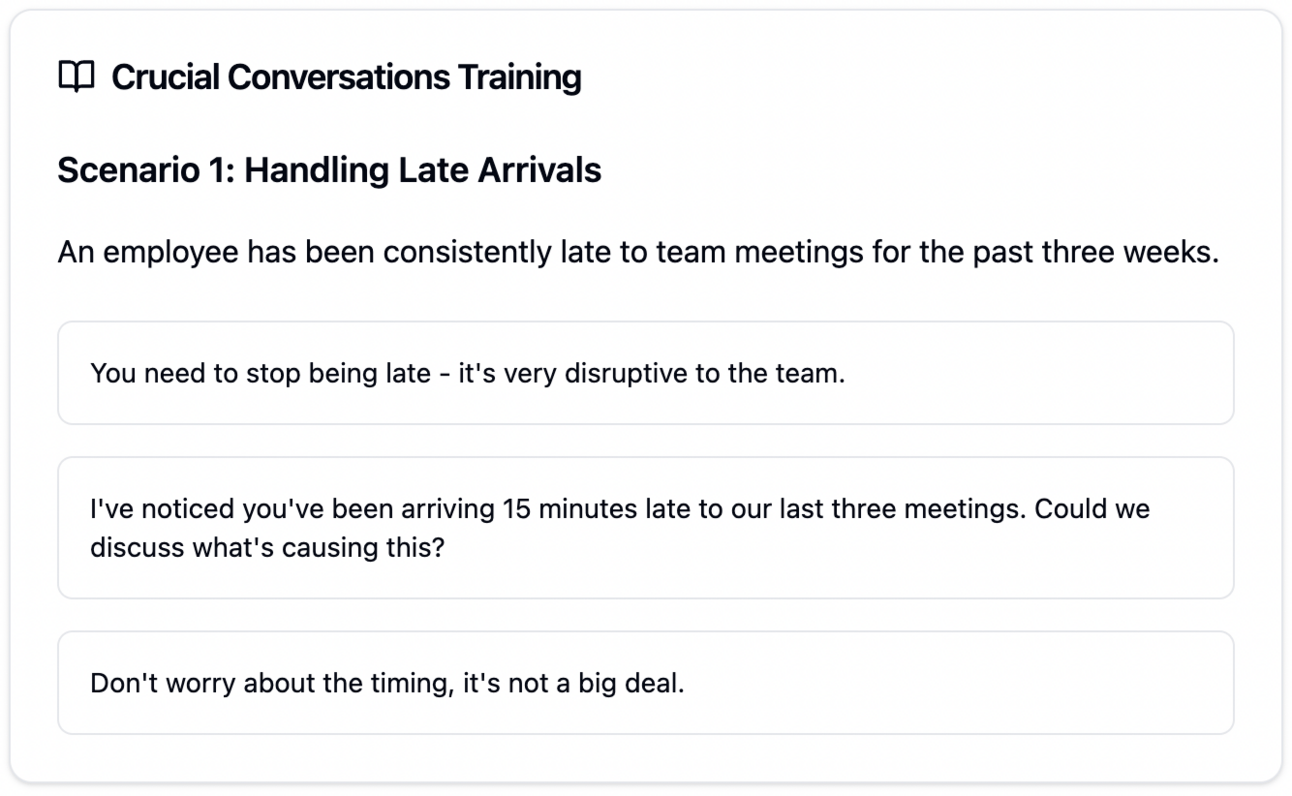Click the "Scenario 1: Handling Late Arrivals" heading
Image resolution: width=1292 pixels, height=796 pixels.
(329, 170)
